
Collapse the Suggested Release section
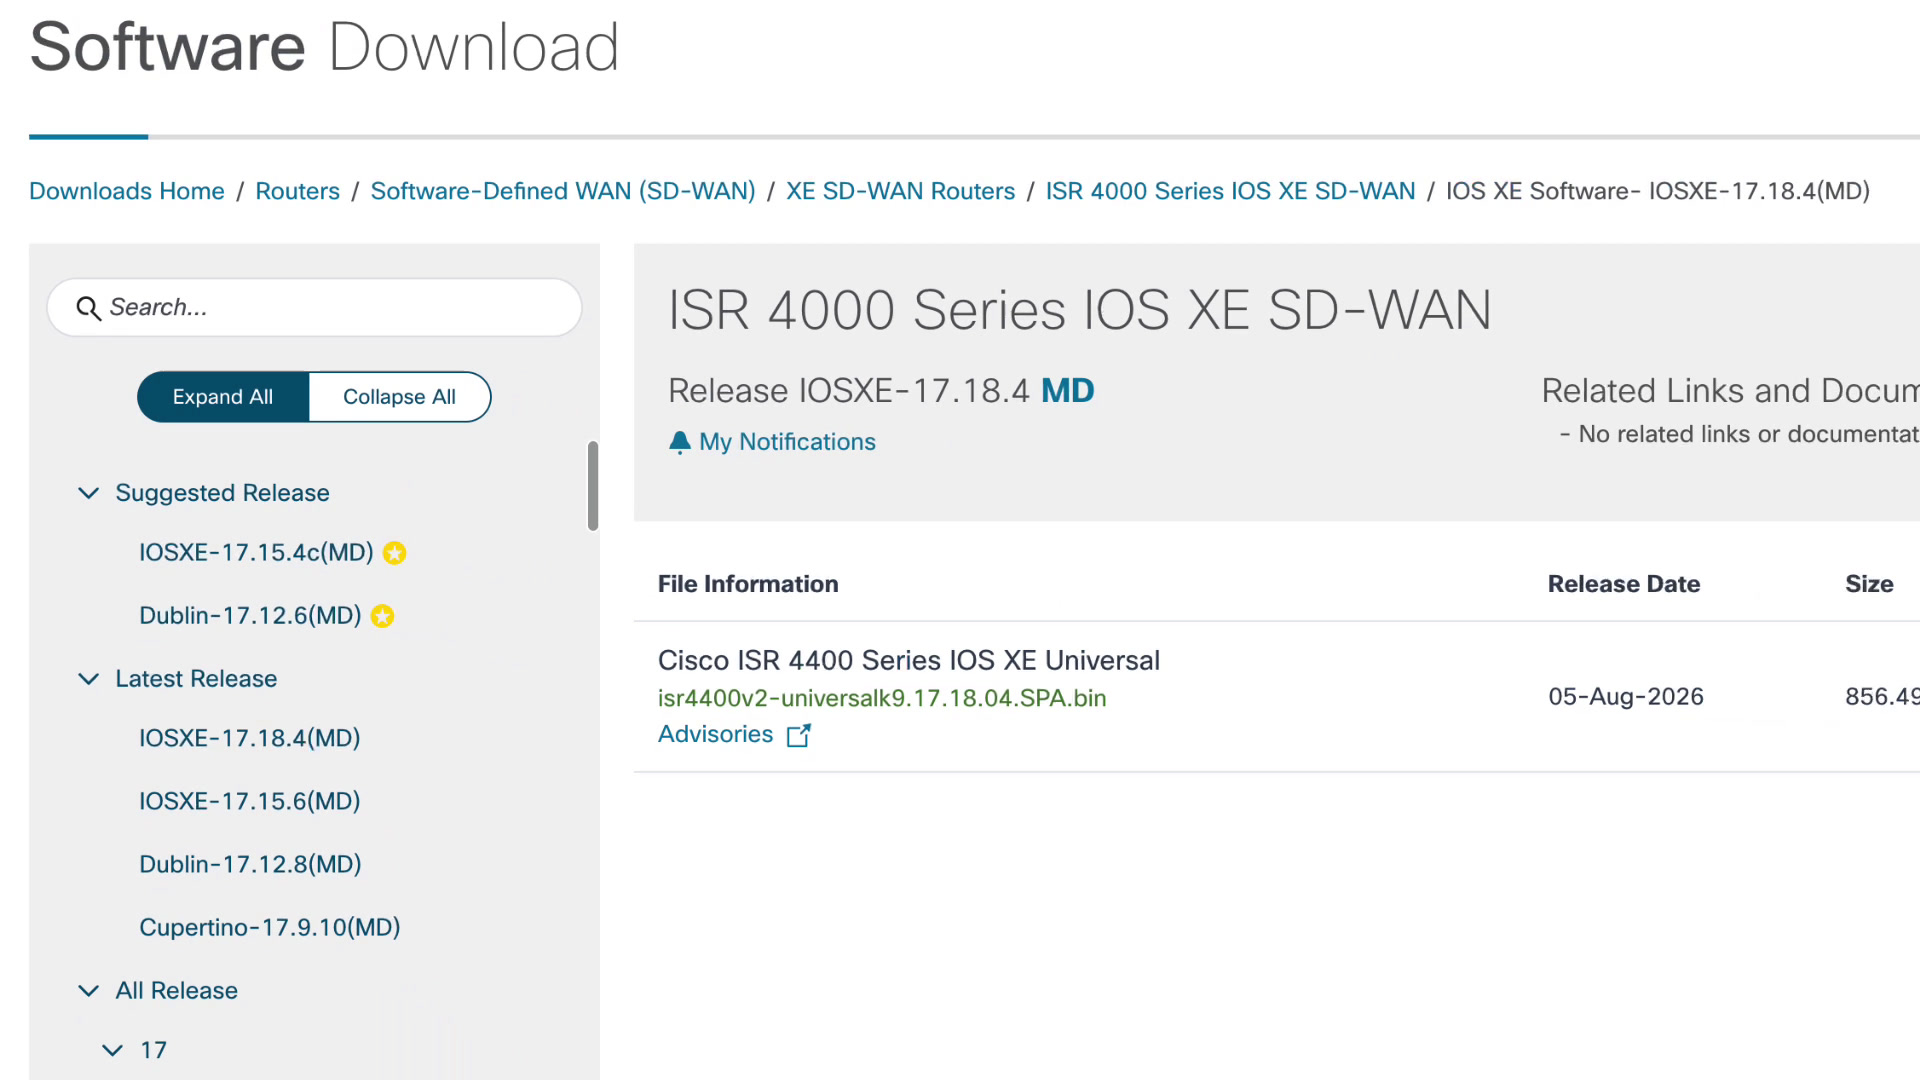pyautogui.click(x=89, y=493)
